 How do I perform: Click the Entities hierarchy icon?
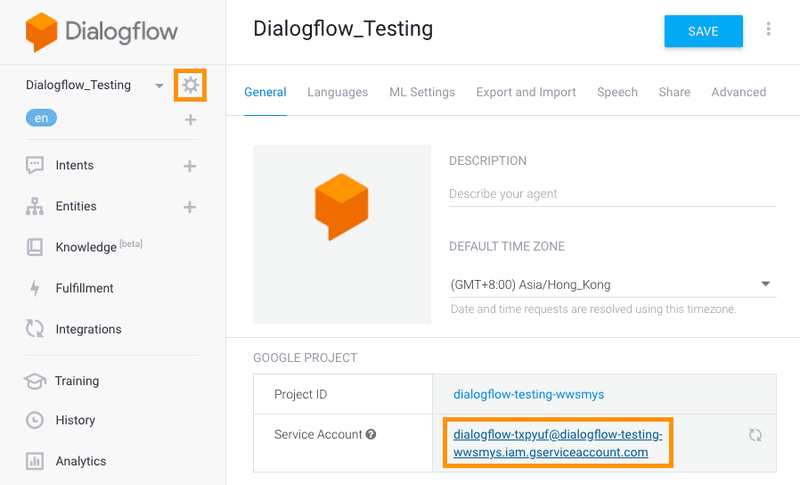point(35,206)
